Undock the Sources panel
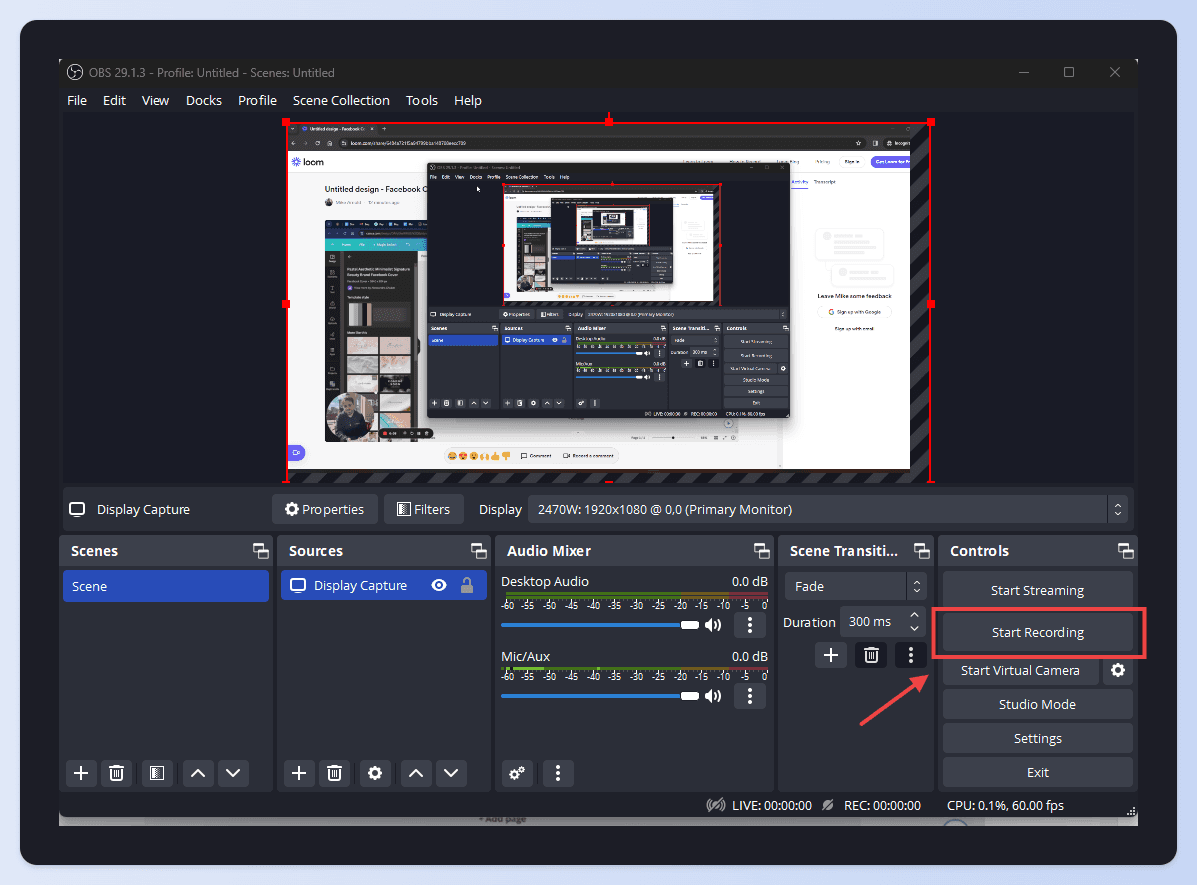 tap(479, 551)
